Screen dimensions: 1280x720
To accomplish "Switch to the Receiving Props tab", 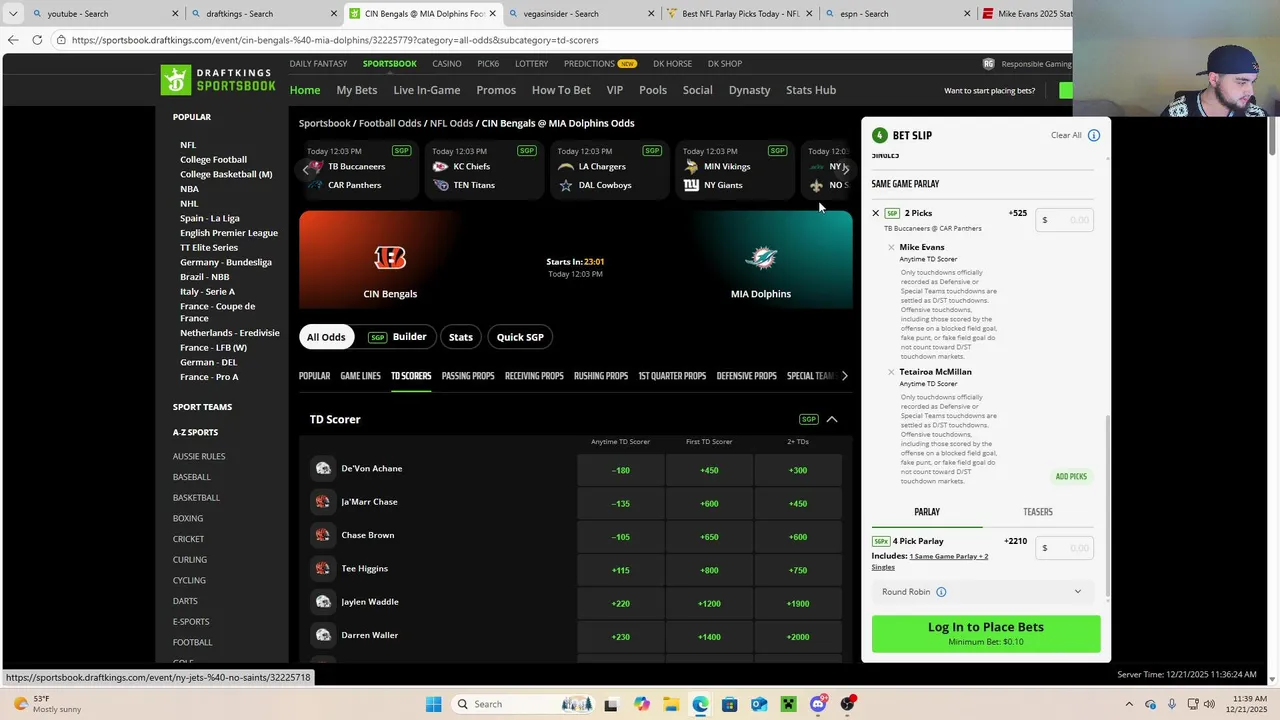I will [534, 376].
